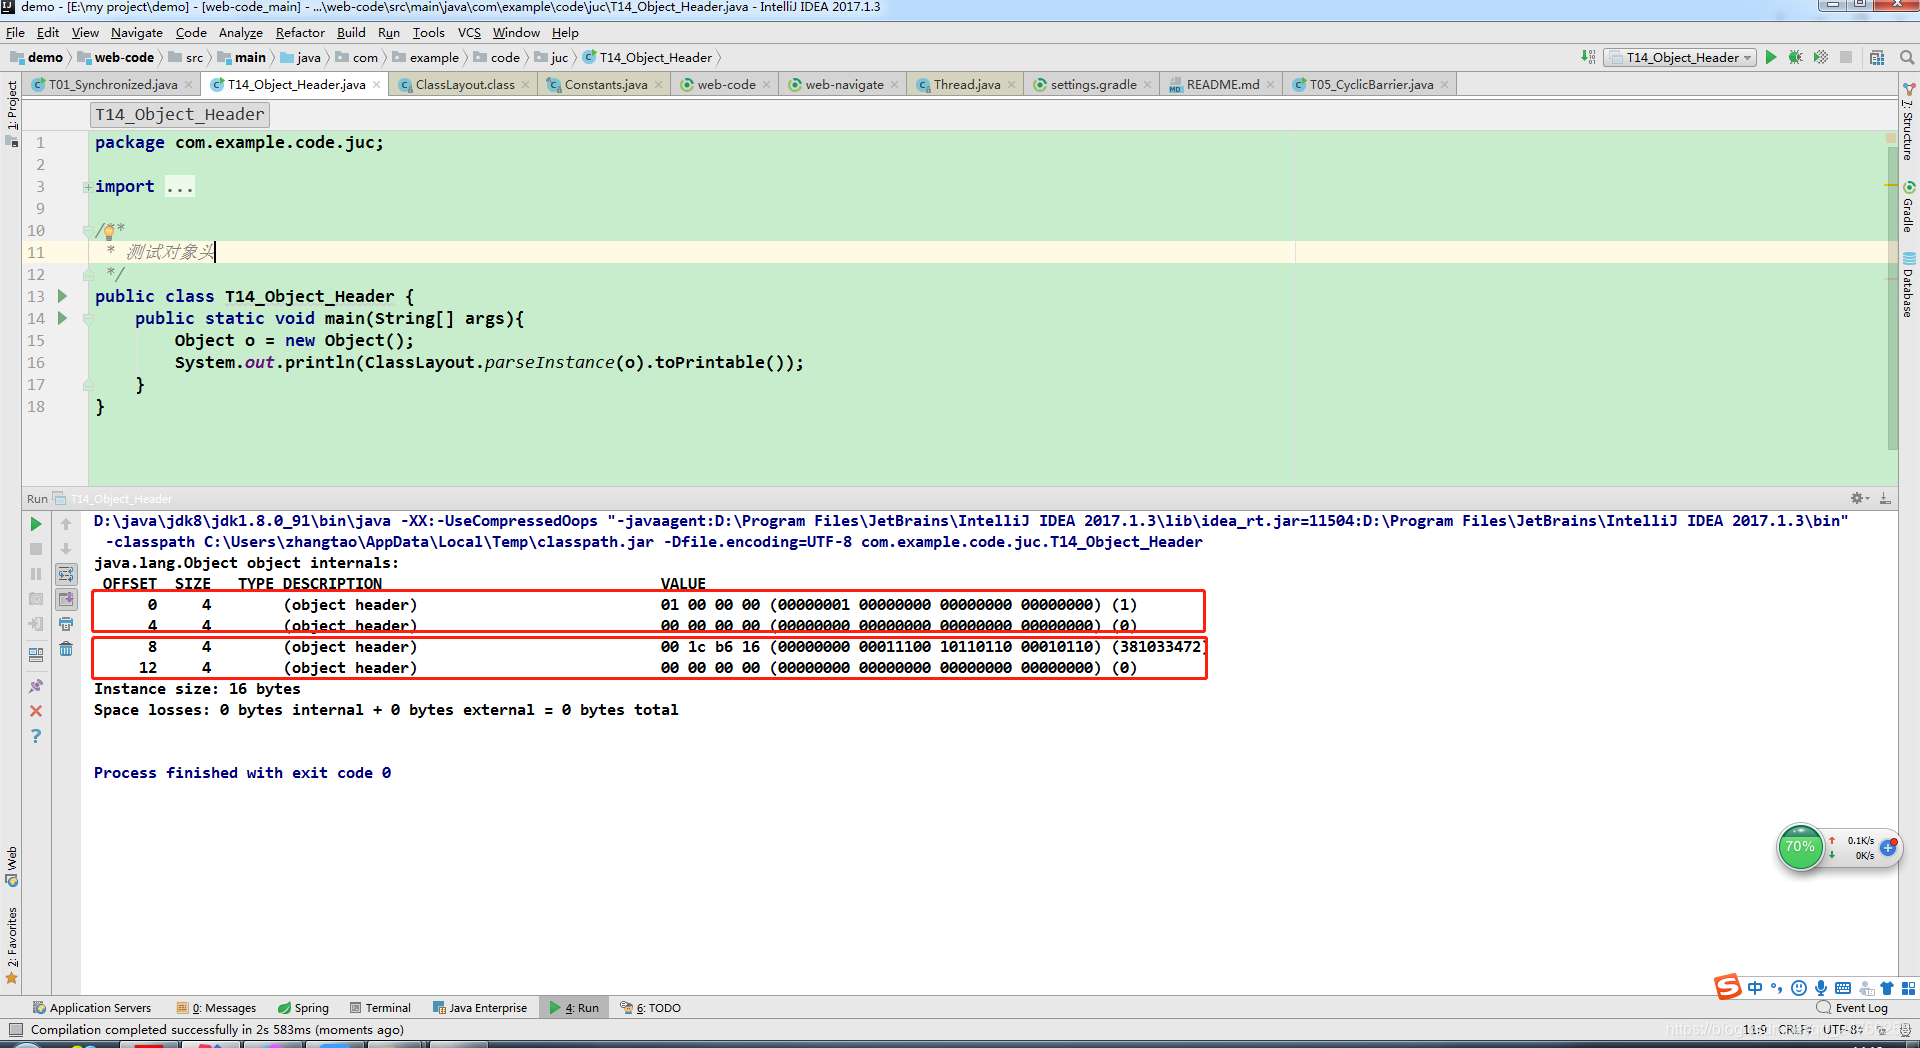Viewport: 1920px width, 1048px height.
Task: Clear all console output with trash icon
Action: 66,649
